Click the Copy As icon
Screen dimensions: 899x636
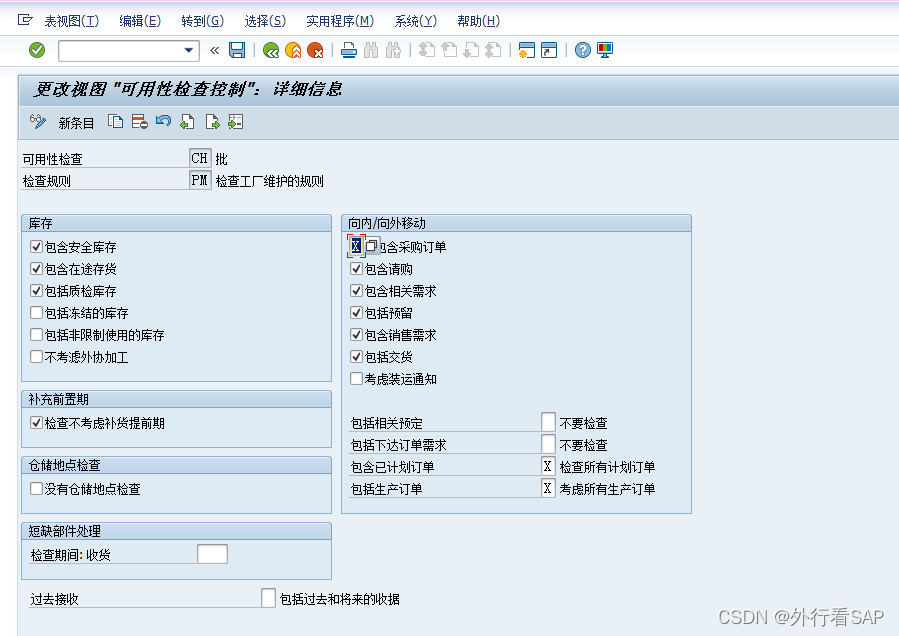pos(116,122)
